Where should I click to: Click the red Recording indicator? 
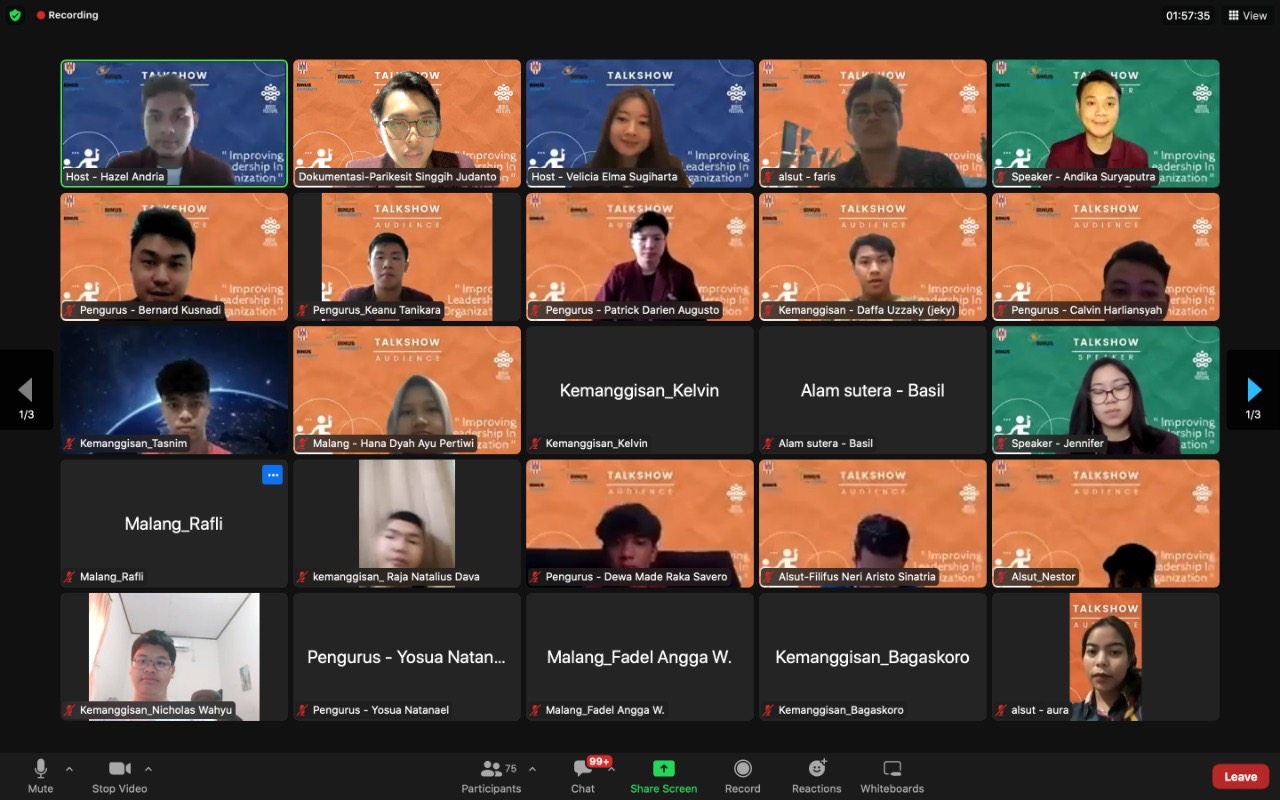(67, 15)
